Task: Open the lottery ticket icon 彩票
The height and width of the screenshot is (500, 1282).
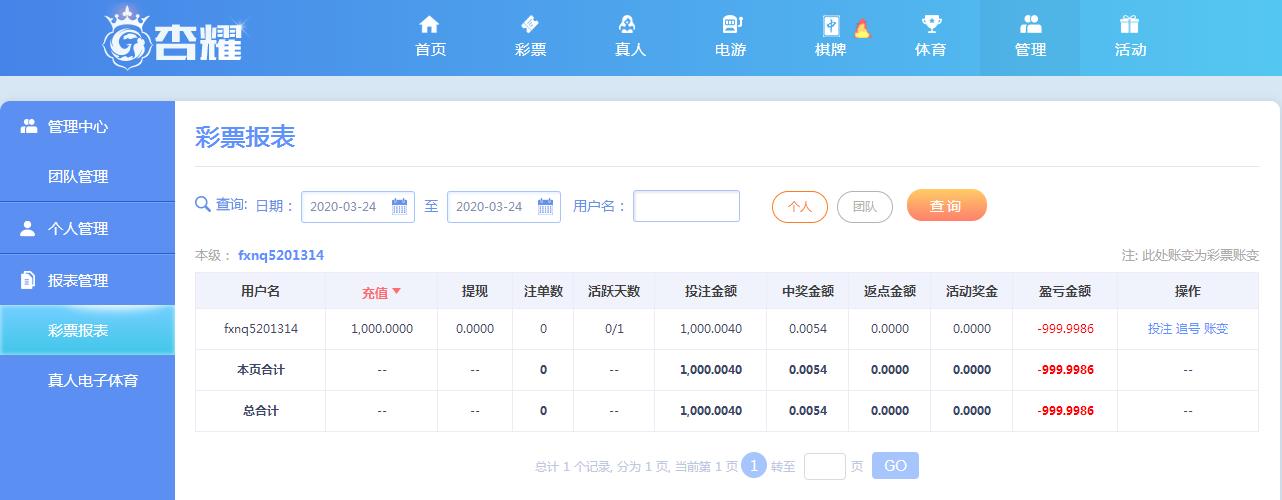Action: coord(530,26)
